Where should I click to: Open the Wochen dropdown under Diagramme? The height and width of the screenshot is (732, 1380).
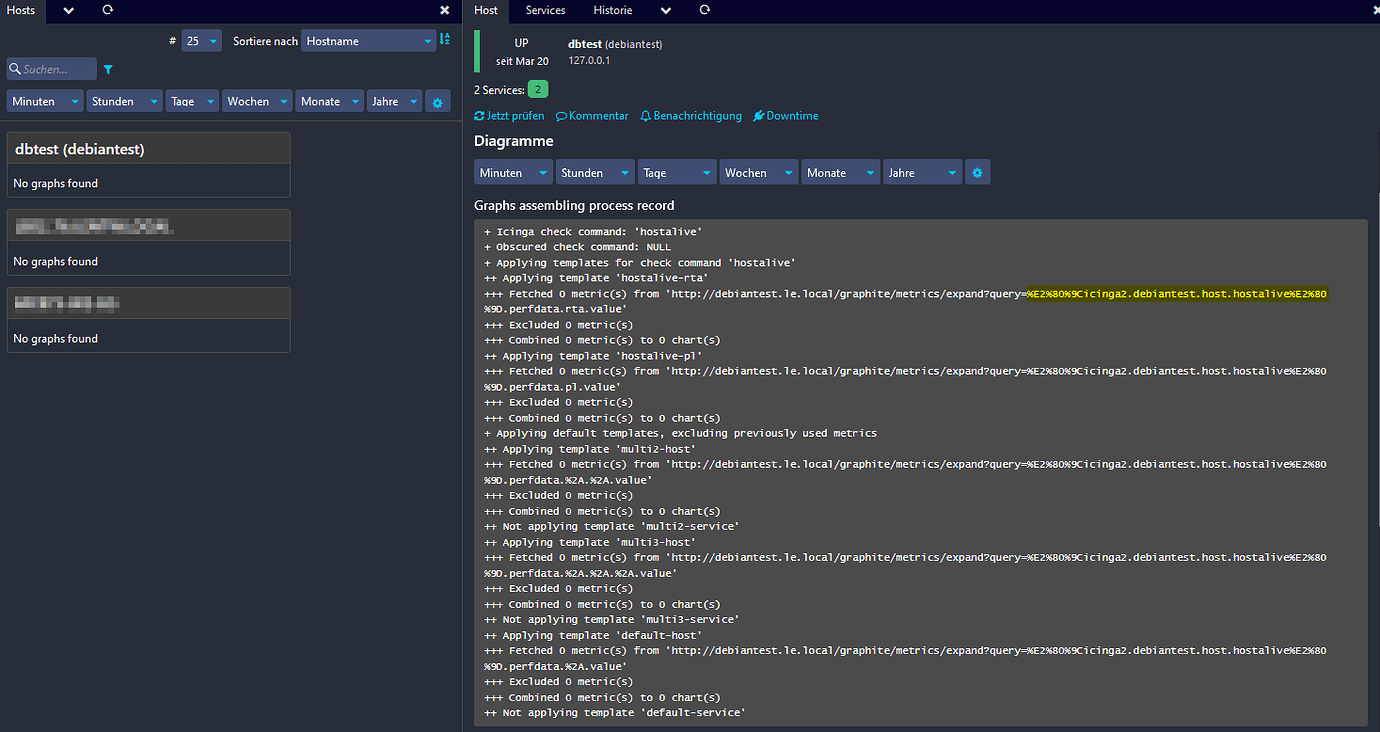coord(759,173)
